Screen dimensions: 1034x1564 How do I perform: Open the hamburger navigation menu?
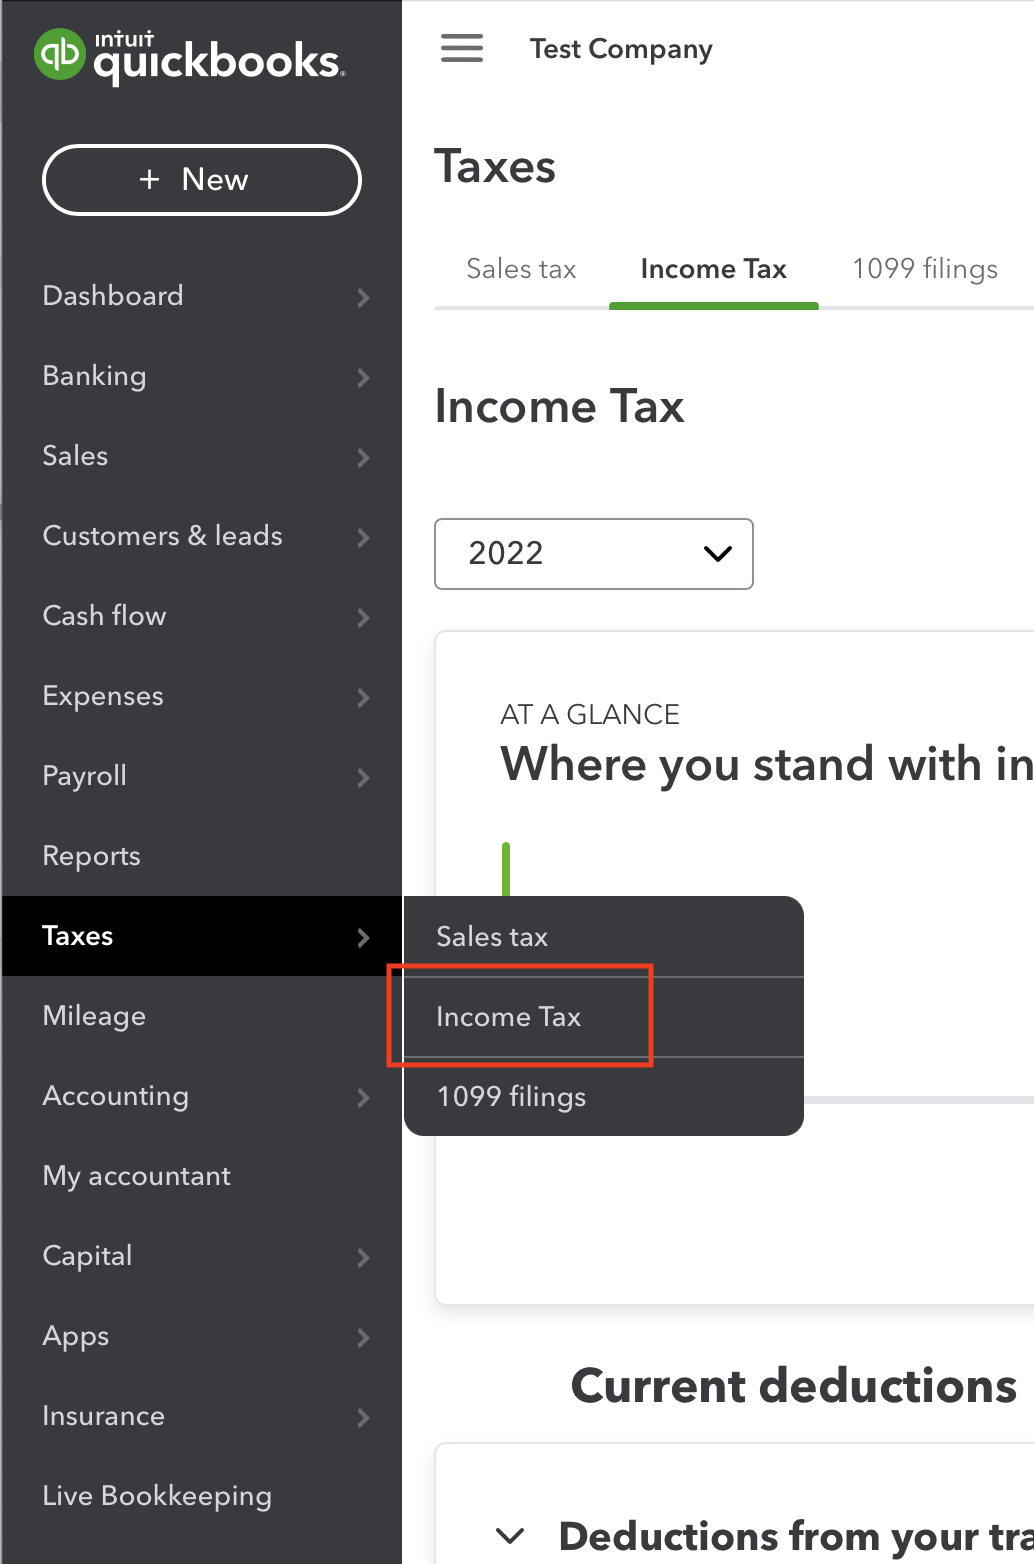461,48
